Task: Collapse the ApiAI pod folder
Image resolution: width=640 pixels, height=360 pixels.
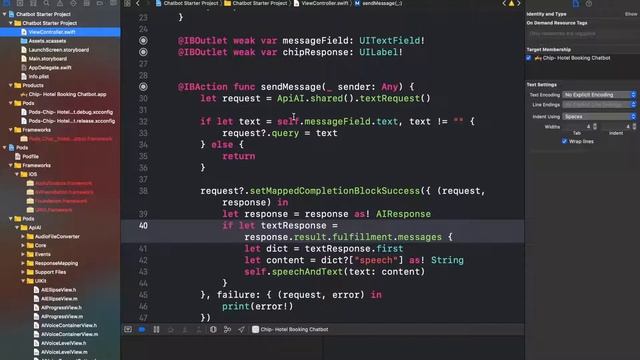Action: point(17,227)
